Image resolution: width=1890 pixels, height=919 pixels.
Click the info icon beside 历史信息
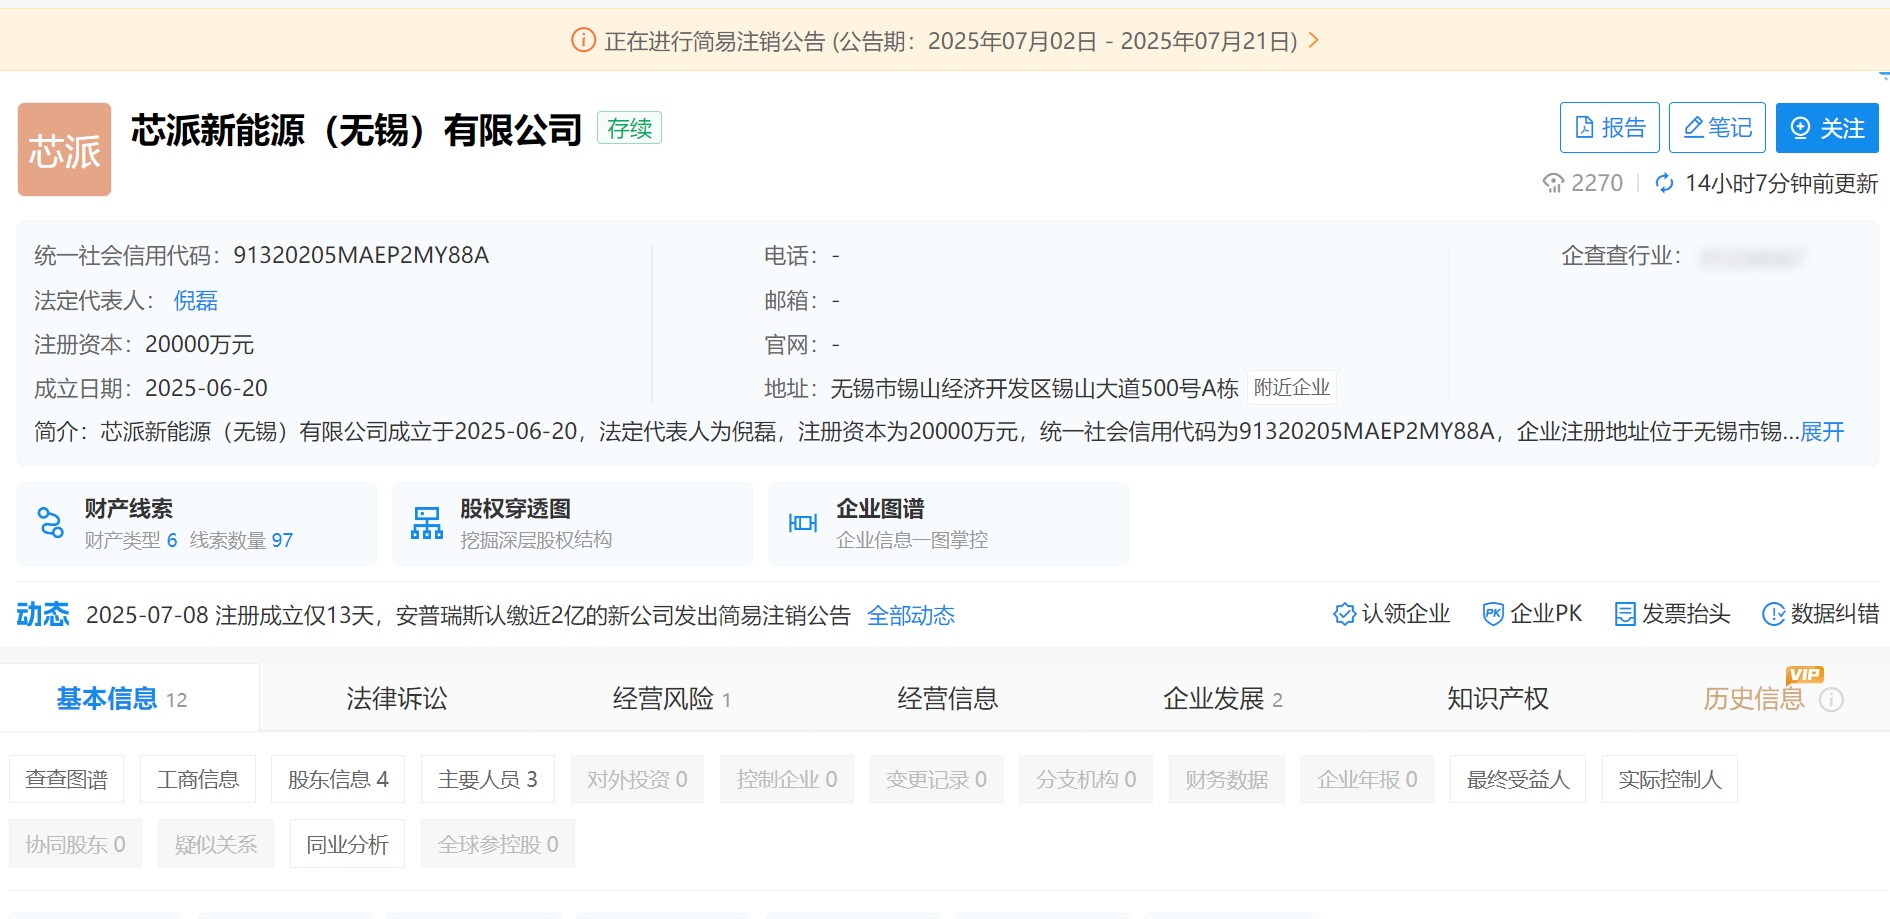pyautogui.click(x=1831, y=699)
